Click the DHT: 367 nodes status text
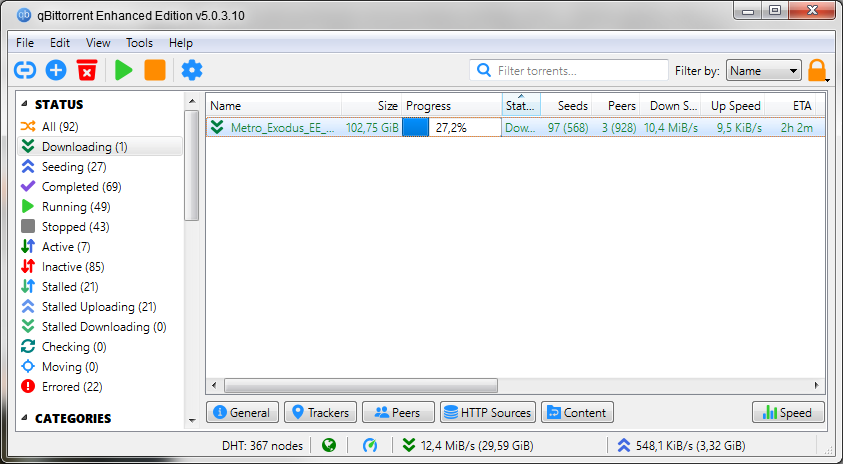 pos(262,445)
